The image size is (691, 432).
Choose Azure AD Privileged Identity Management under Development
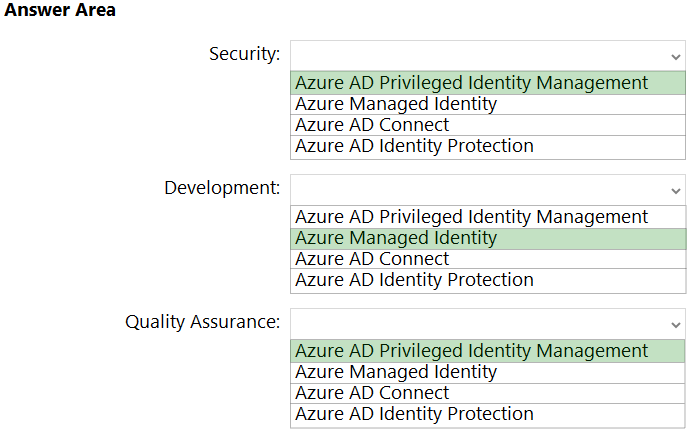[x=471, y=217]
